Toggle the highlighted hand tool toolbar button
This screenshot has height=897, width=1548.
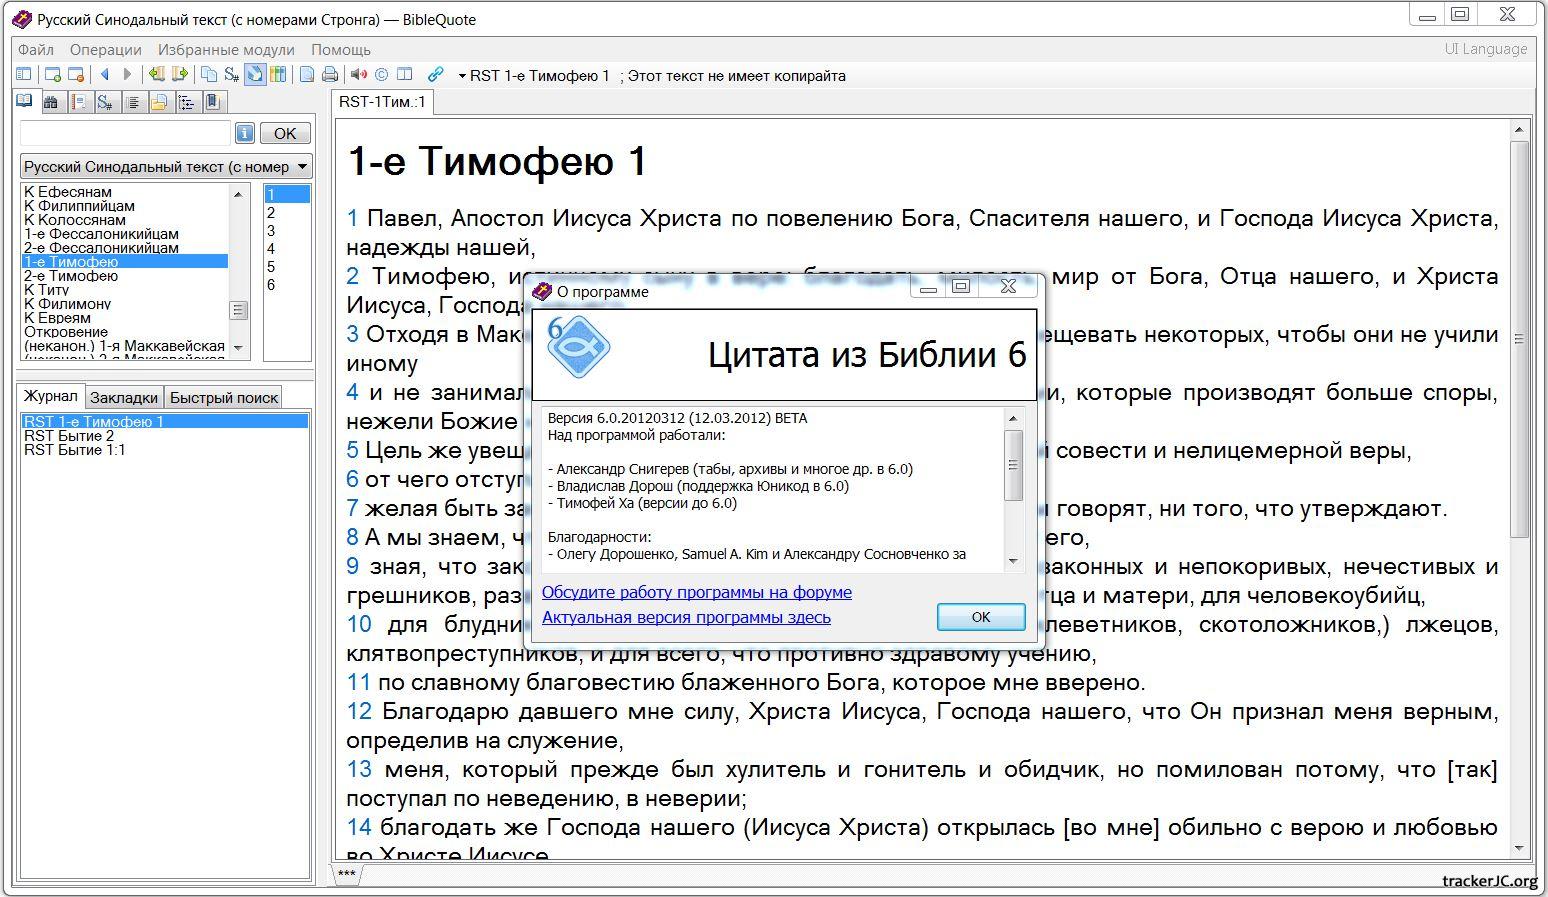point(255,75)
